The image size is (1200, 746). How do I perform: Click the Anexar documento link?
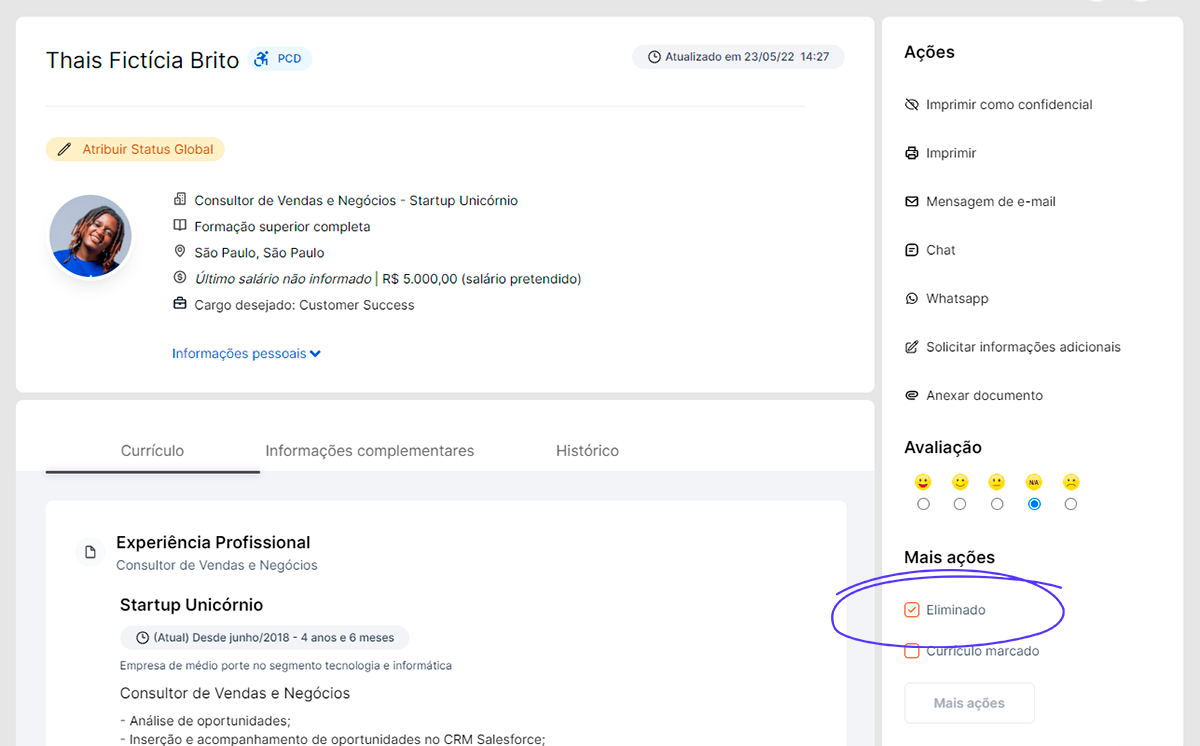coord(984,395)
